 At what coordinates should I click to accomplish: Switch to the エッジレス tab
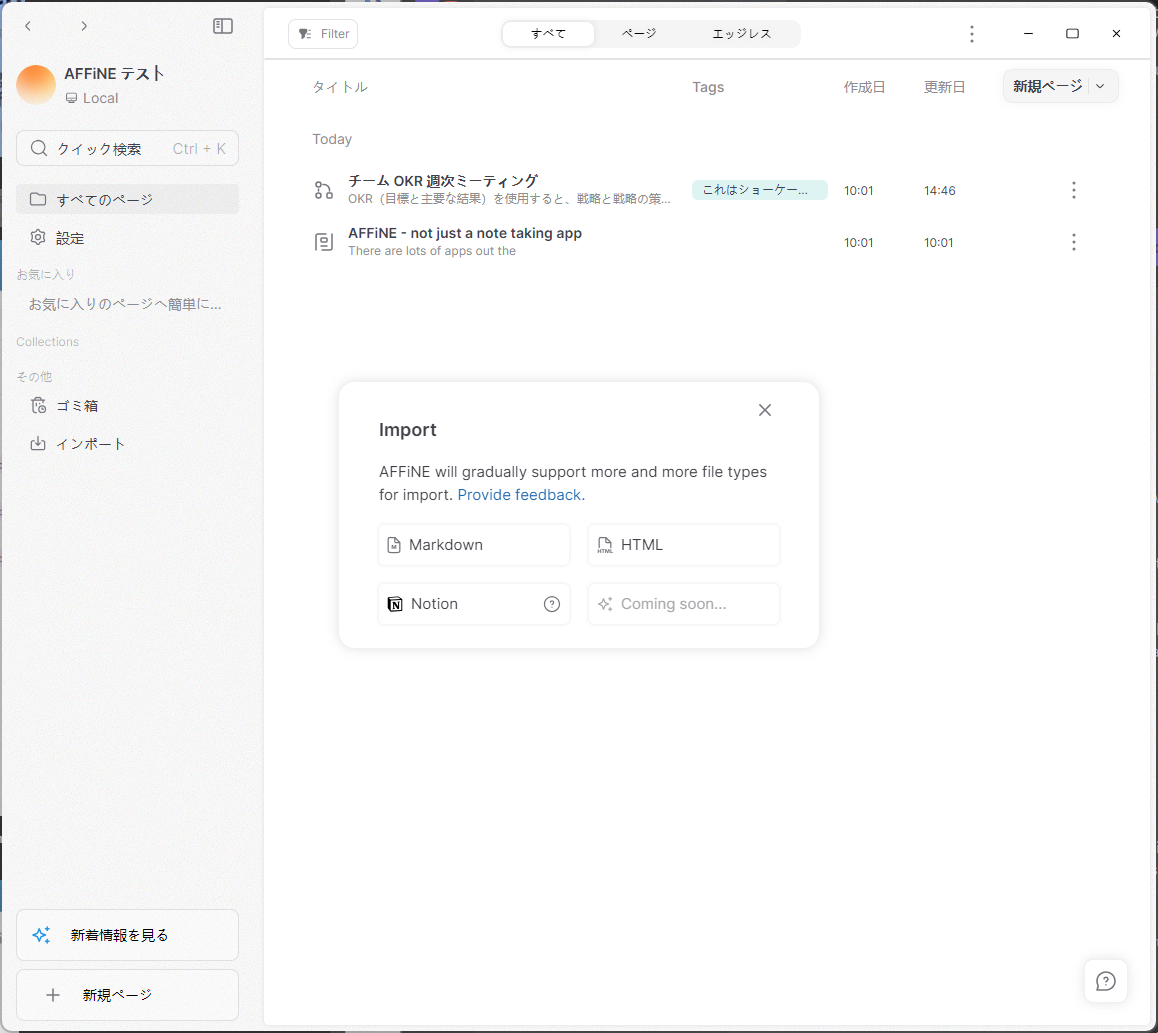click(x=741, y=34)
